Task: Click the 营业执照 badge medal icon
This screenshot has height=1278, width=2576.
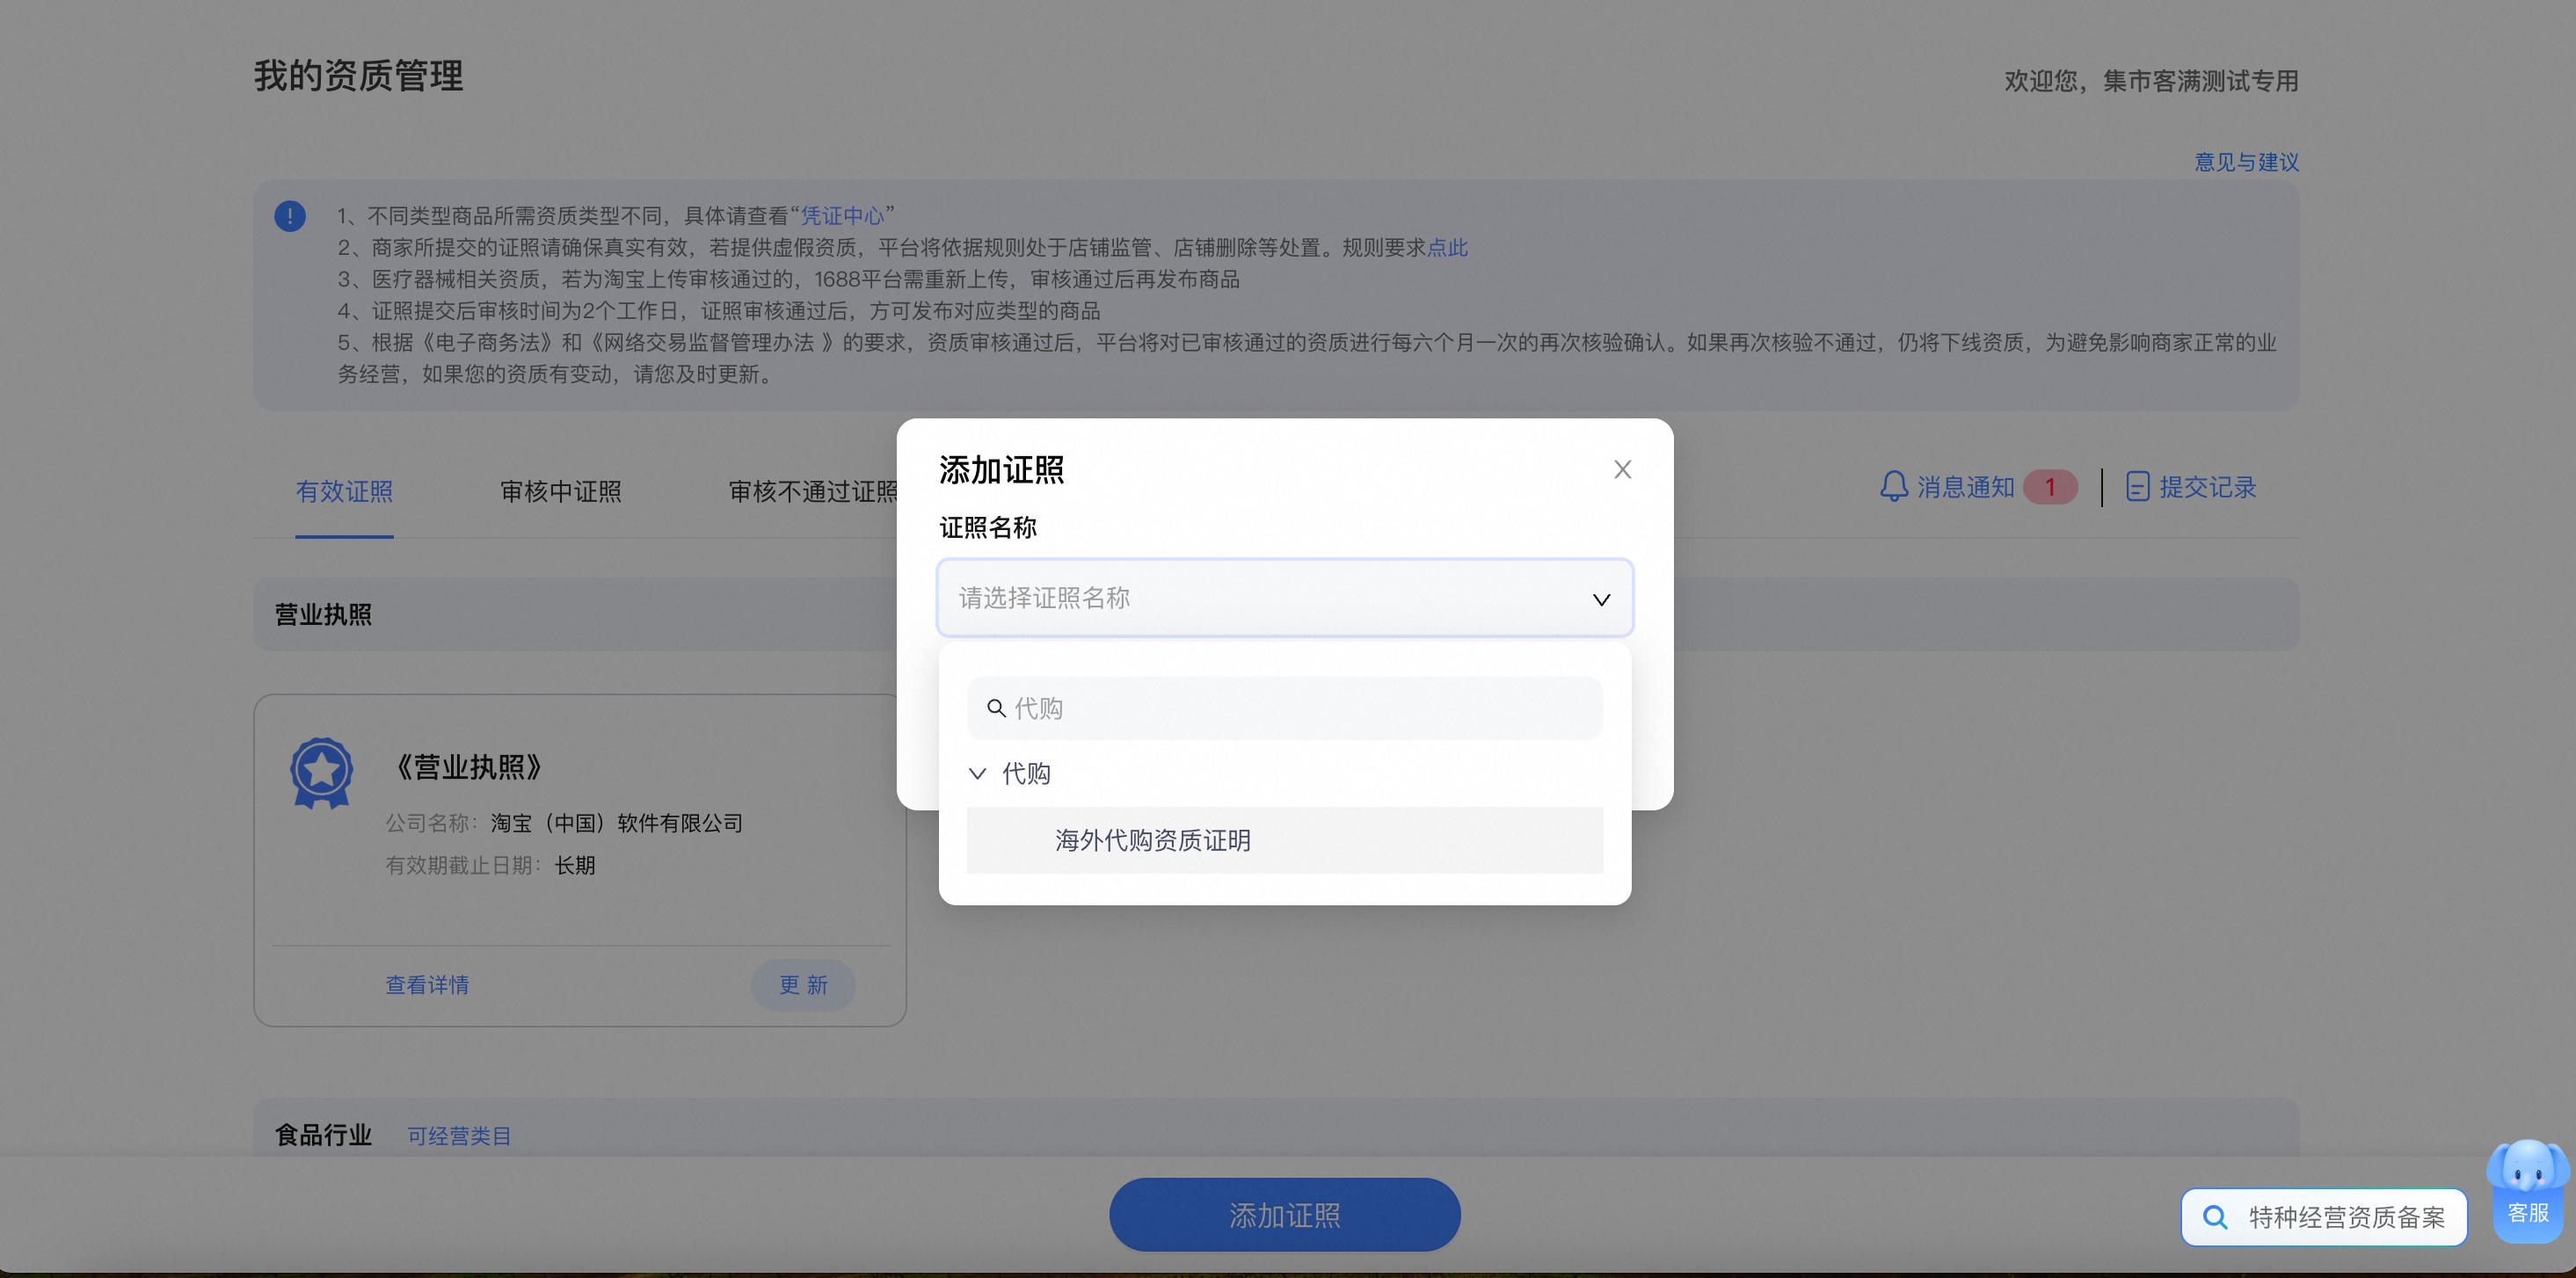Action: coord(321,773)
